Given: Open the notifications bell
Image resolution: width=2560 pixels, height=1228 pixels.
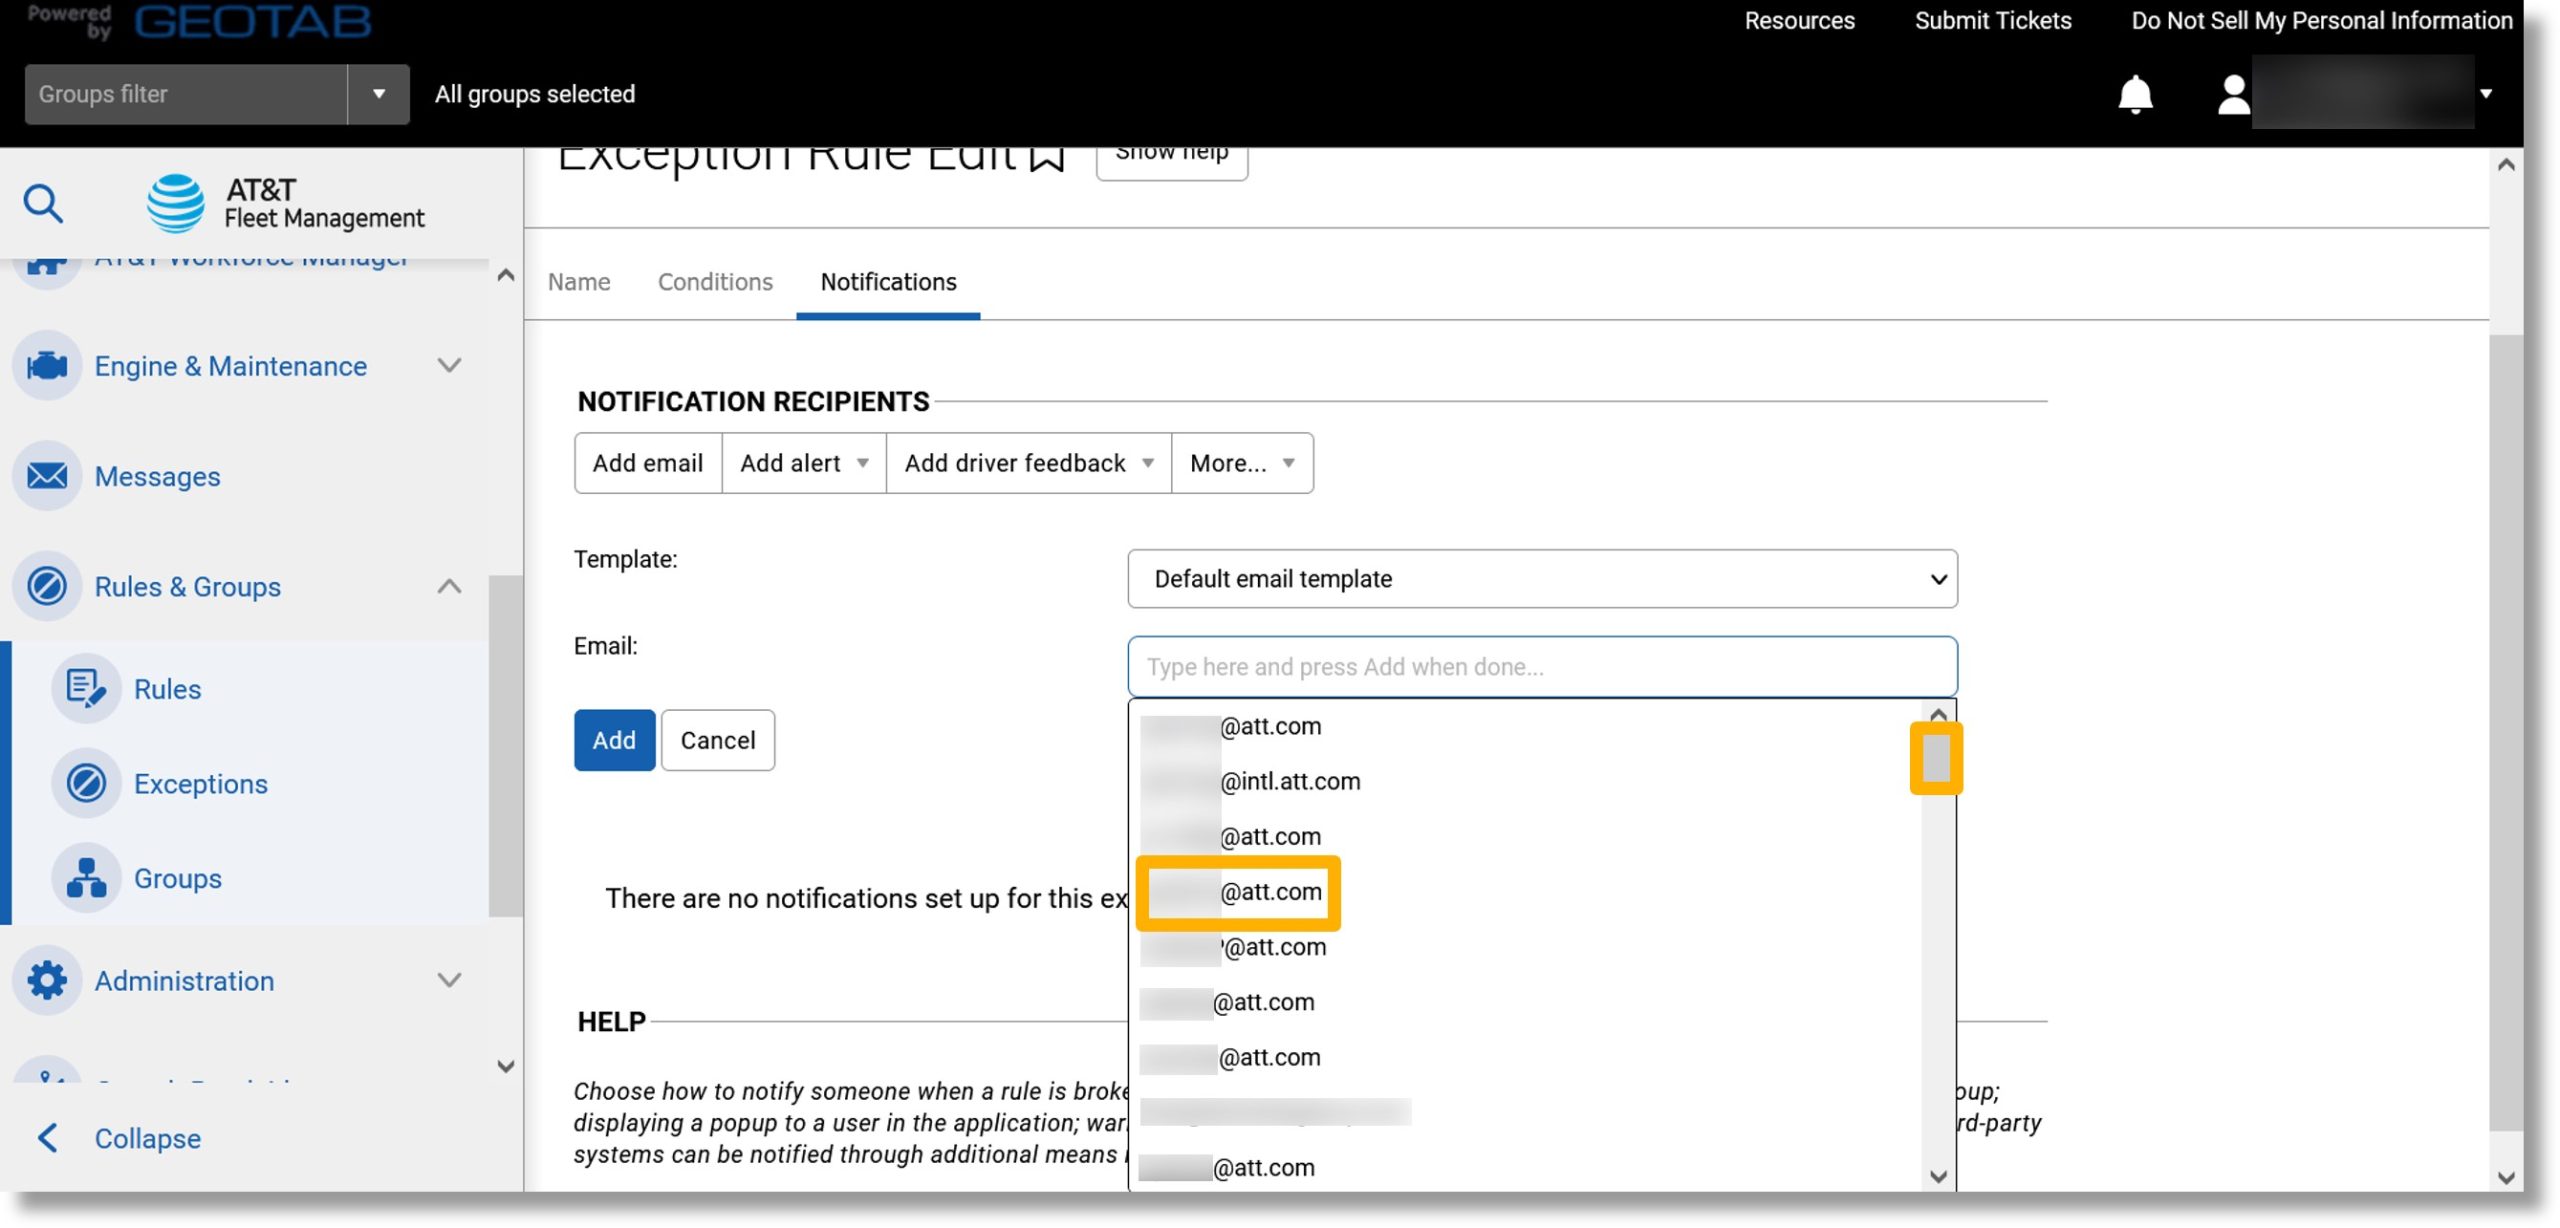Looking at the screenshot, I should pyautogui.click(x=2135, y=94).
